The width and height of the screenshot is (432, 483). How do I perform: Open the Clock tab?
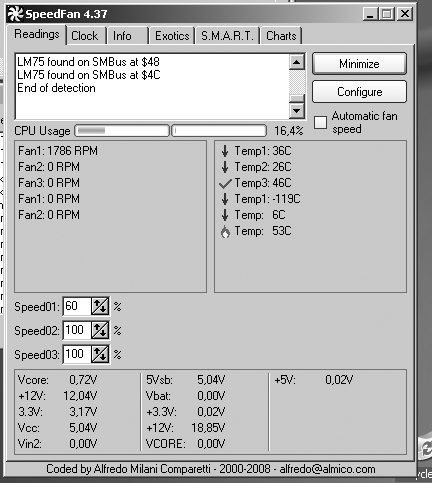pyautogui.click(x=85, y=36)
